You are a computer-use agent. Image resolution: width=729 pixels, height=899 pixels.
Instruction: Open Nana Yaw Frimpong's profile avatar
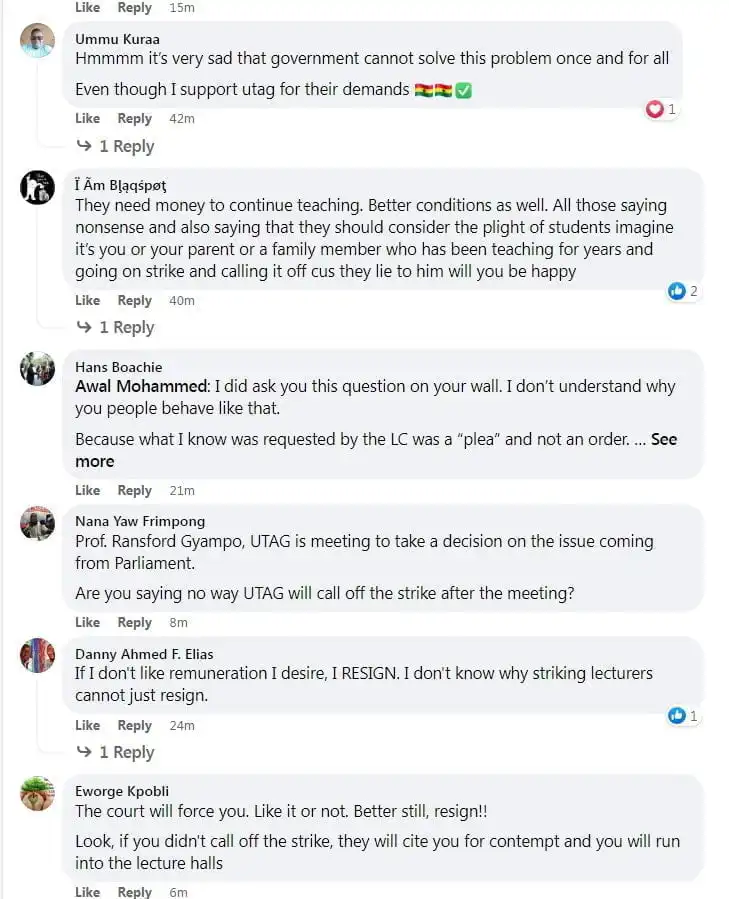pos(37,523)
